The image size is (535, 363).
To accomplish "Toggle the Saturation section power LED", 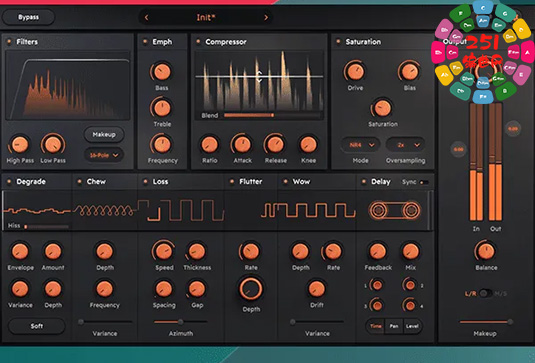I will pyautogui.click(x=338, y=42).
